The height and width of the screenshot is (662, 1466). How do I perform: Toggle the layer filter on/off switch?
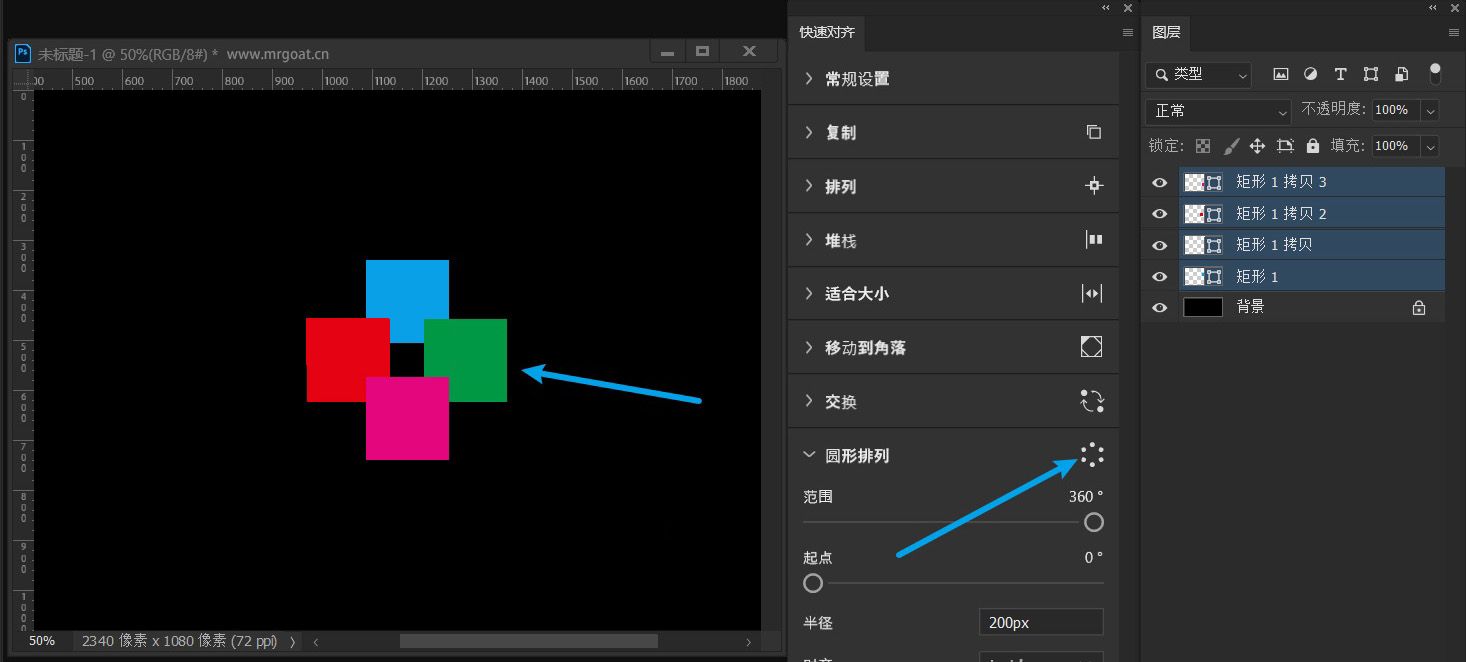(x=1435, y=74)
